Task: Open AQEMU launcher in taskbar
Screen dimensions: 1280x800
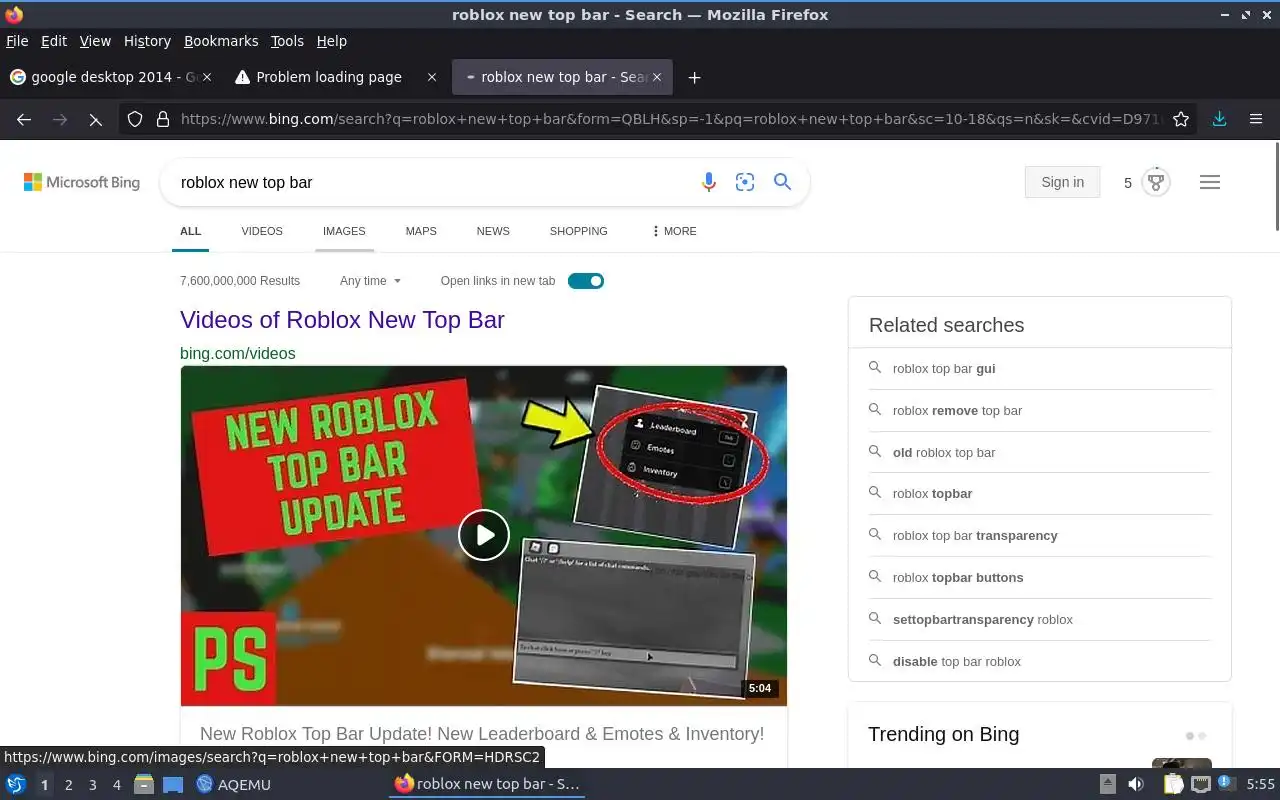Action: pos(234,784)
